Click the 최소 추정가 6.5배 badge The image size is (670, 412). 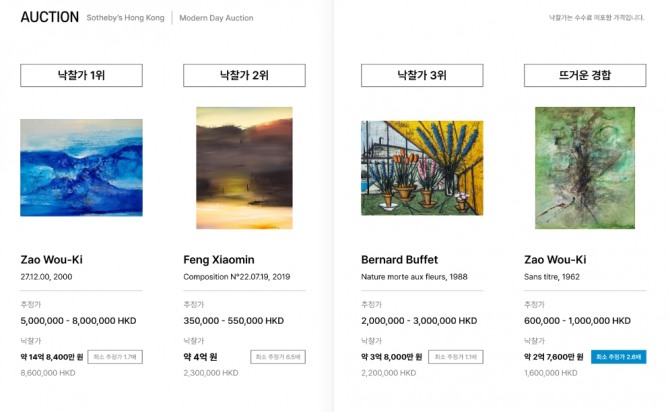(x=278, y=357)
